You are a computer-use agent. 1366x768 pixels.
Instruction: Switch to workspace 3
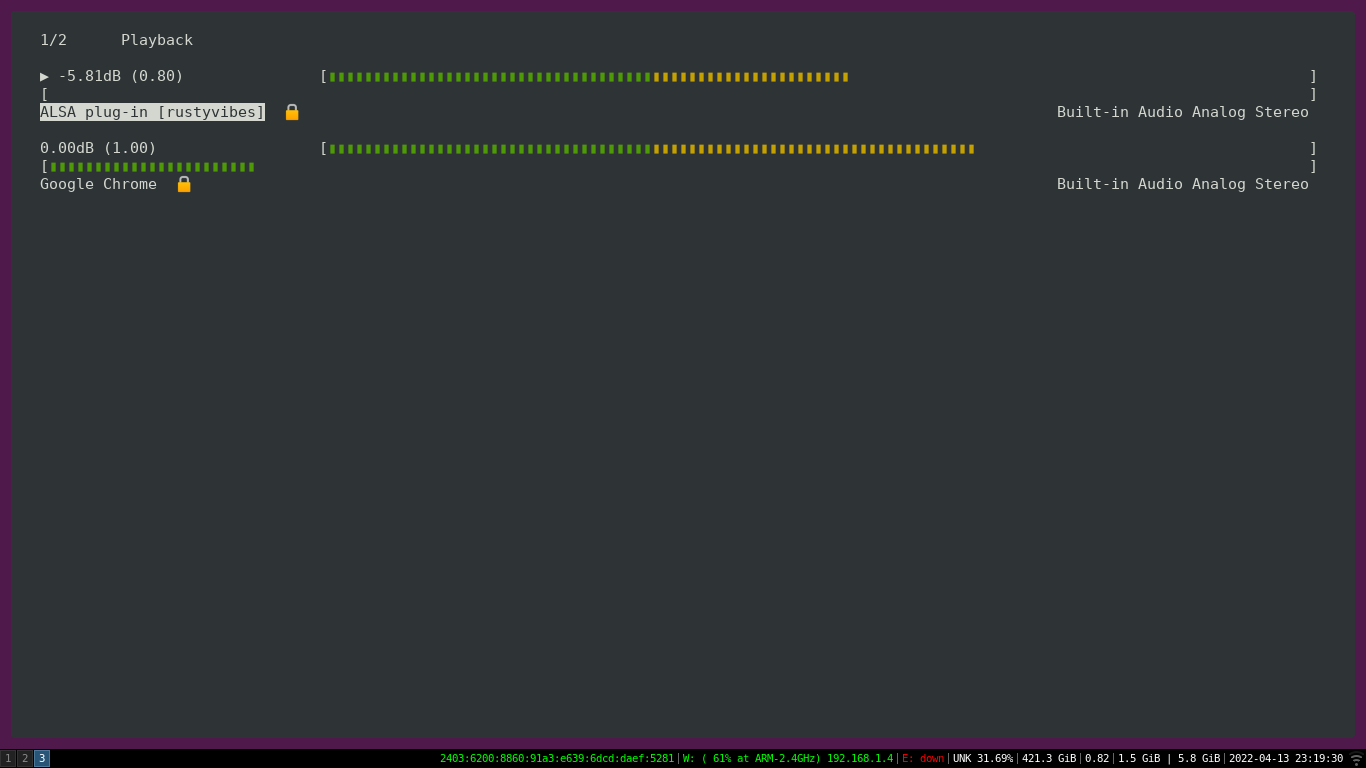[x=42, y=759]
